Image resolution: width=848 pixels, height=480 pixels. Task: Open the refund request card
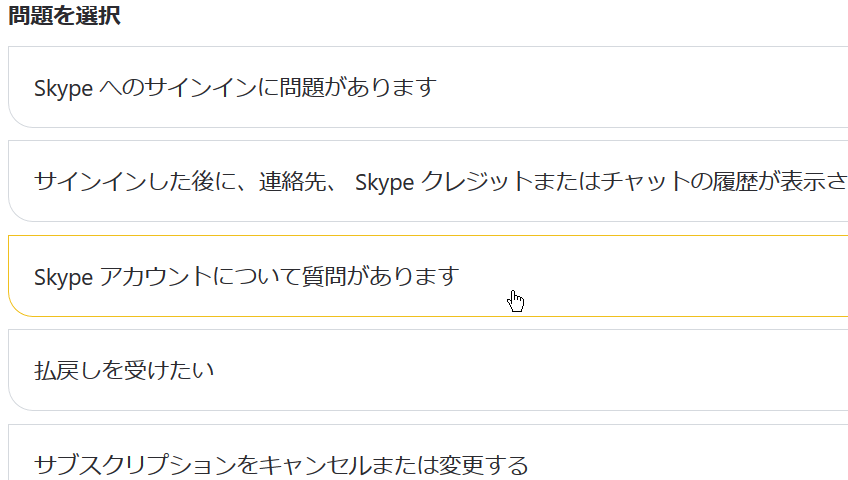pyautogui.click(x=428, y=370)
